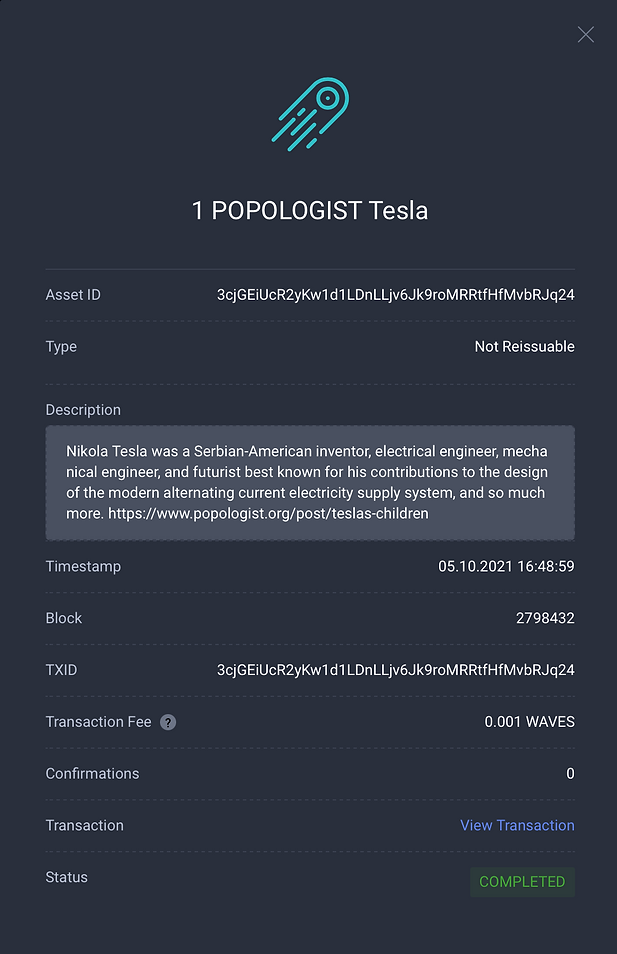The height and width of the screenshot is (954, 617).
Task: Click the teal comet asset icon
Action: tap(309, 115)
